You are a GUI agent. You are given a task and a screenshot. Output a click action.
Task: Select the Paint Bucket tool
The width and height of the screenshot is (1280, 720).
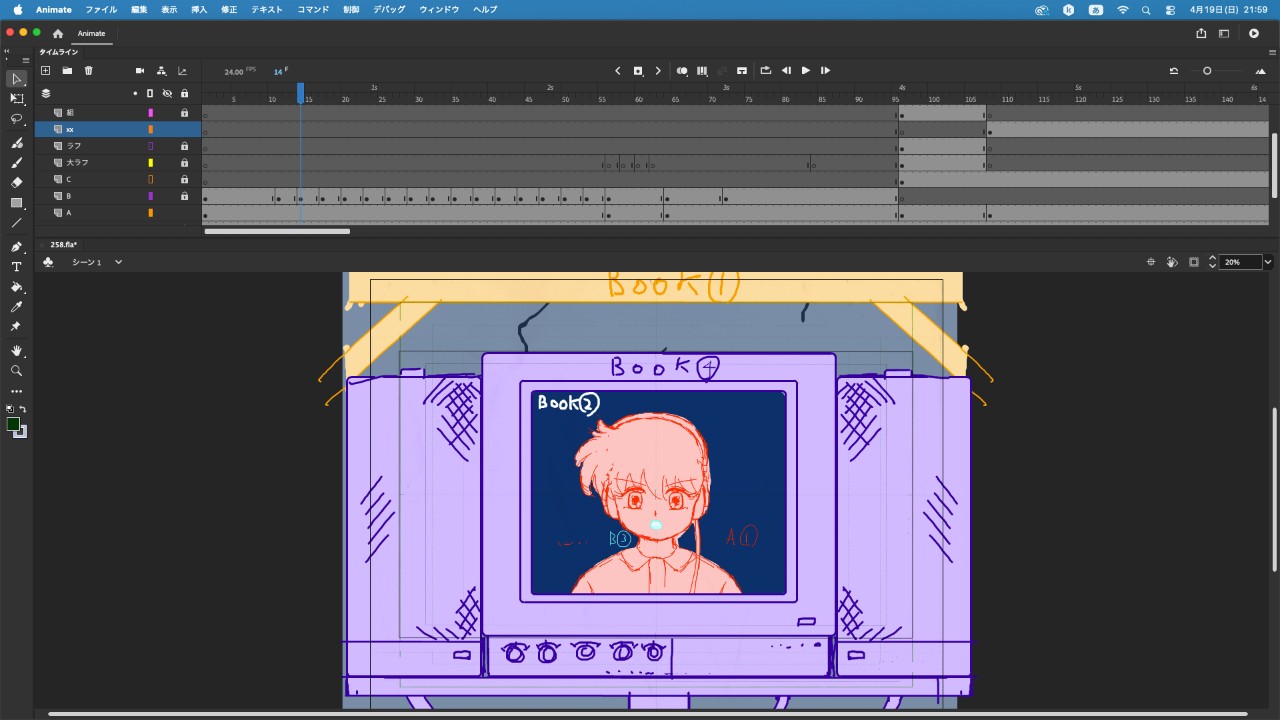click(16, 287)
